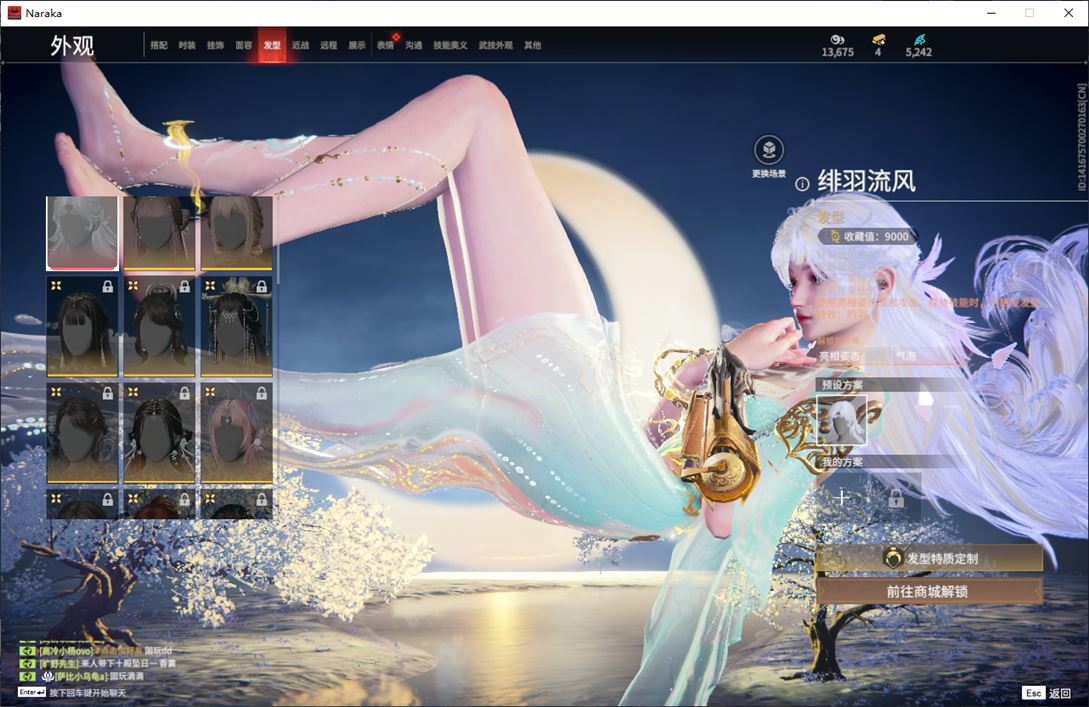Image resolution: width=1089 pixels, height=707 pixels.
Task: Open the 搭配 tab
Action: pyautogui.click(x=159, y=45)
